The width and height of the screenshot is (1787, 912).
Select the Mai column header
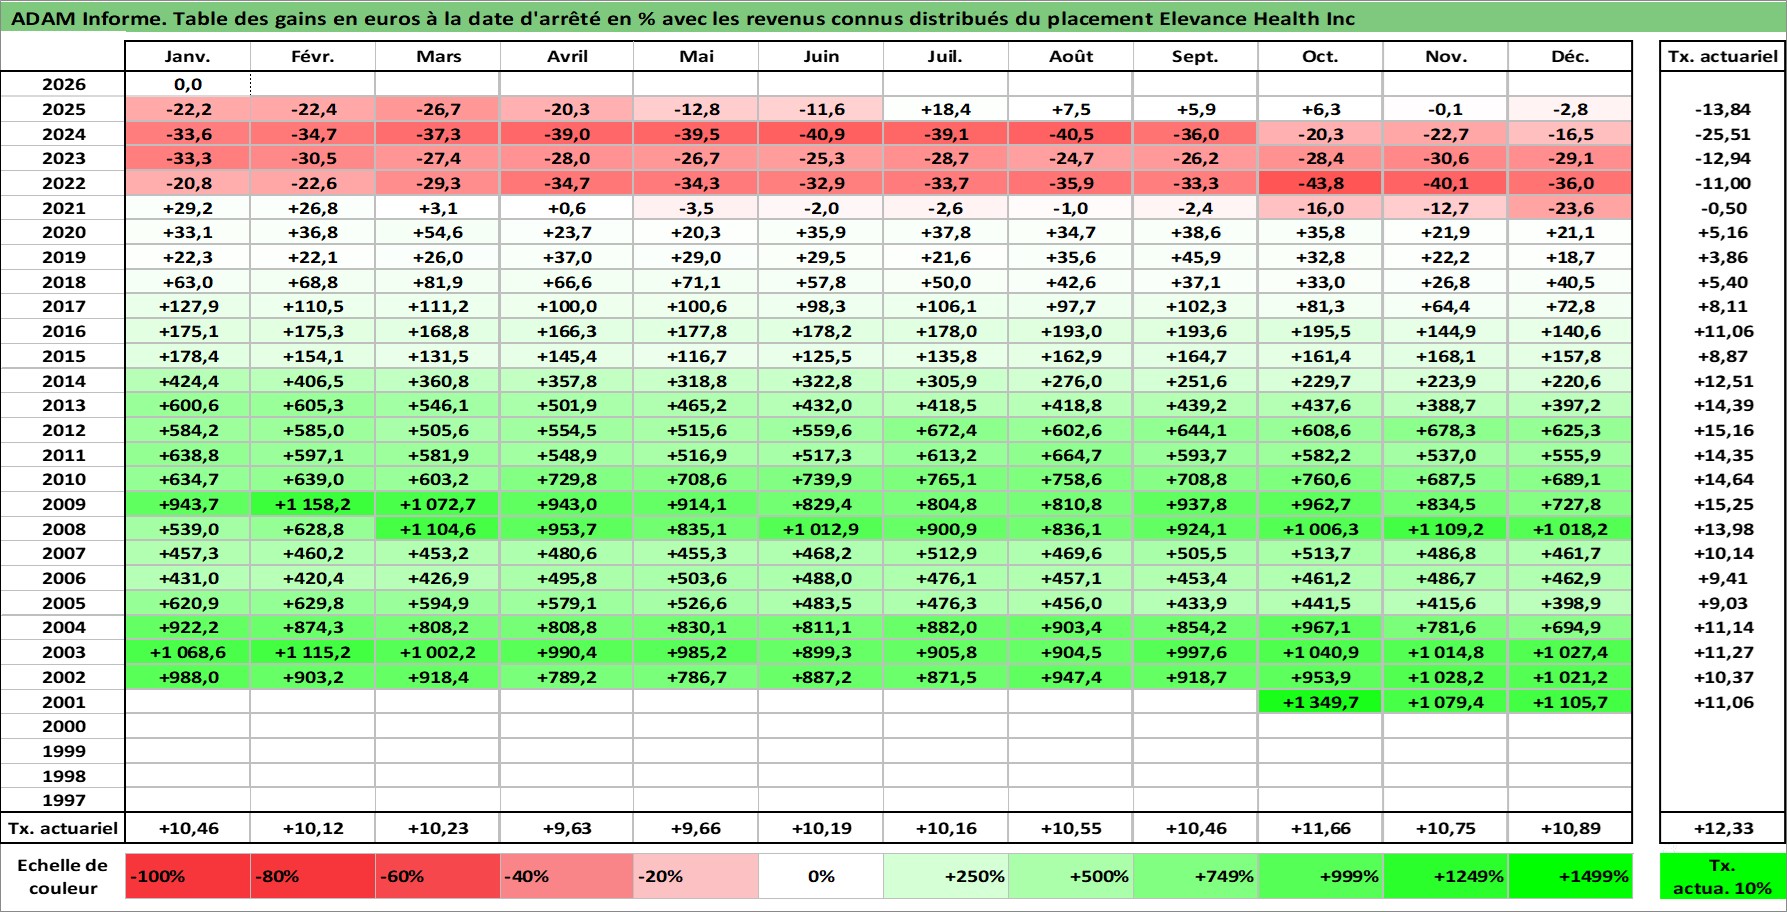696,57
